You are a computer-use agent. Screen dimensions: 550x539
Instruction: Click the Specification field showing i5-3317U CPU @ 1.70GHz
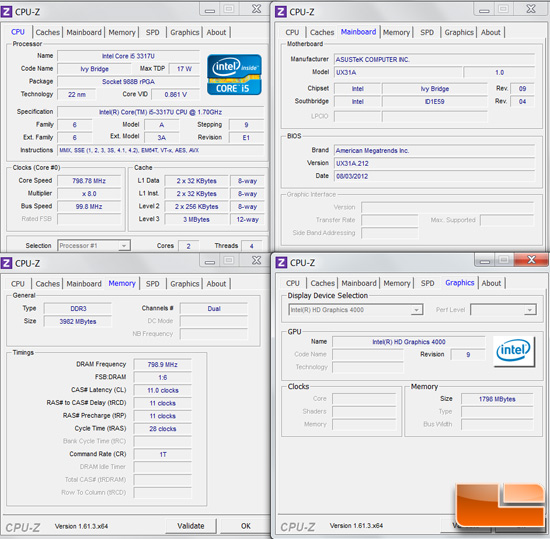point(160,112)
